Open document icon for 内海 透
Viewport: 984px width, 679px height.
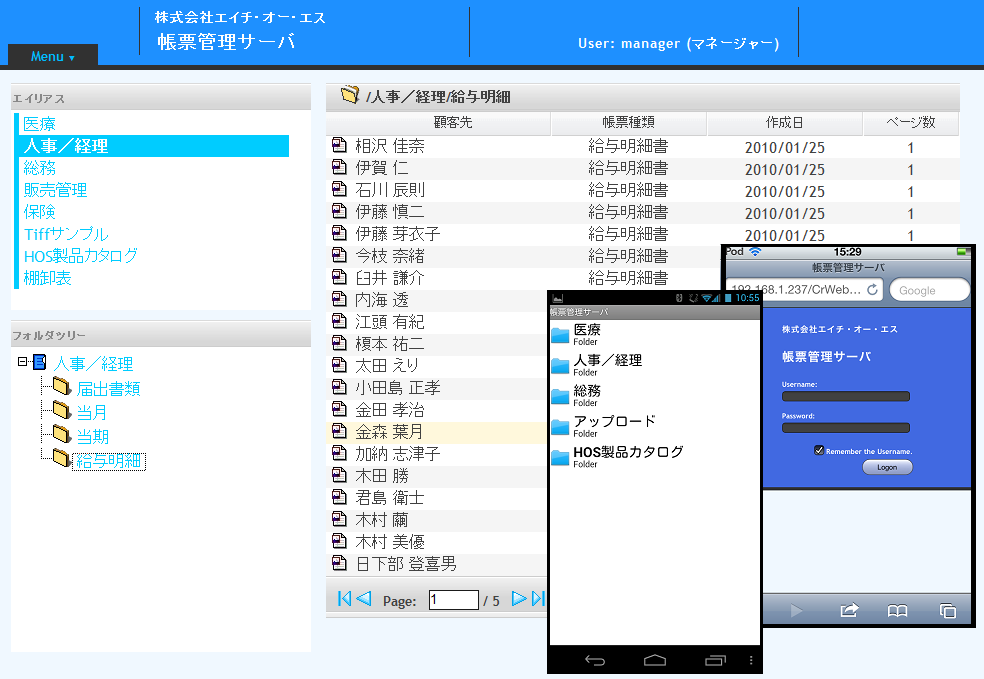[x=339, y=299]
